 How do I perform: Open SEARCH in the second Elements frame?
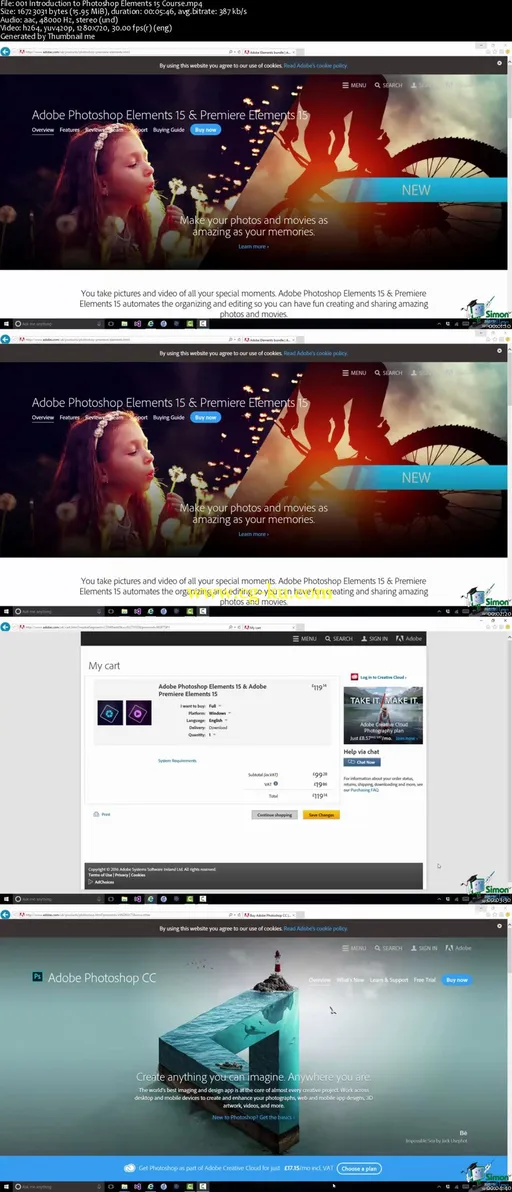(x=389, y=372)
